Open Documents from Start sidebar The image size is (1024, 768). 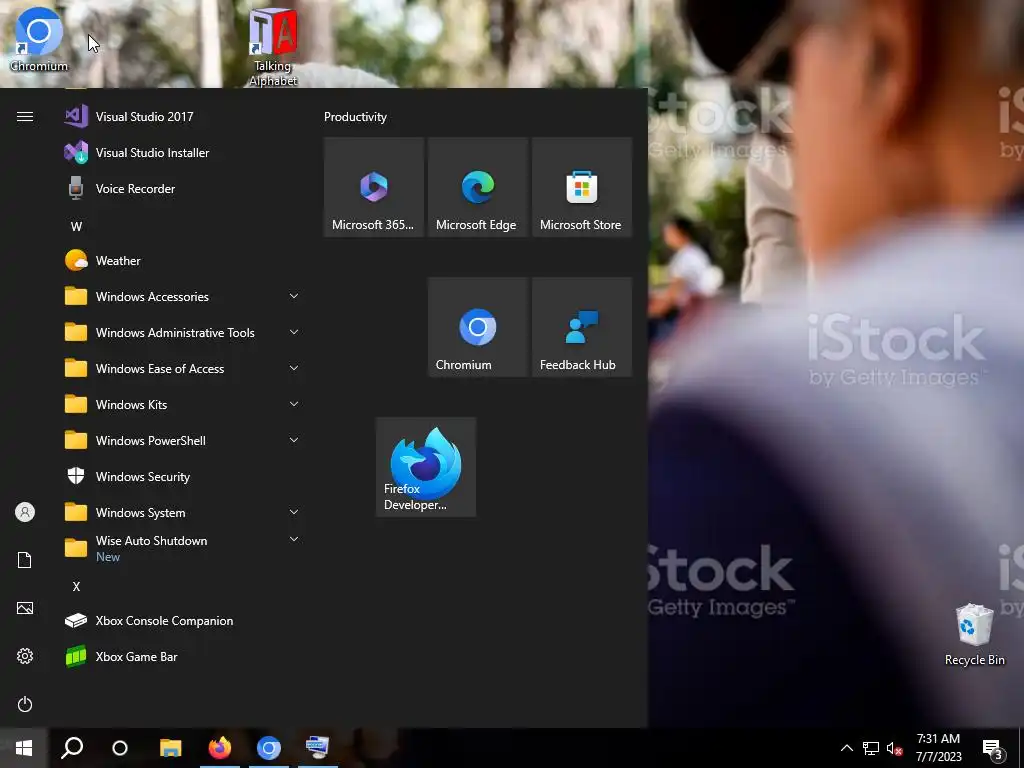[x=25, y=560]
